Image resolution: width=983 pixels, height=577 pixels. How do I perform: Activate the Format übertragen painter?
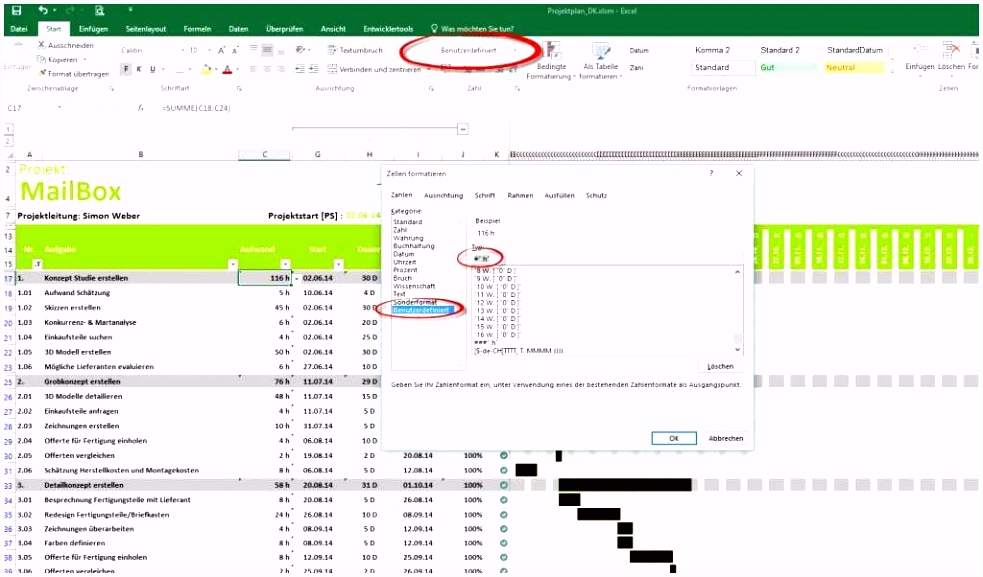click(73, 73)
